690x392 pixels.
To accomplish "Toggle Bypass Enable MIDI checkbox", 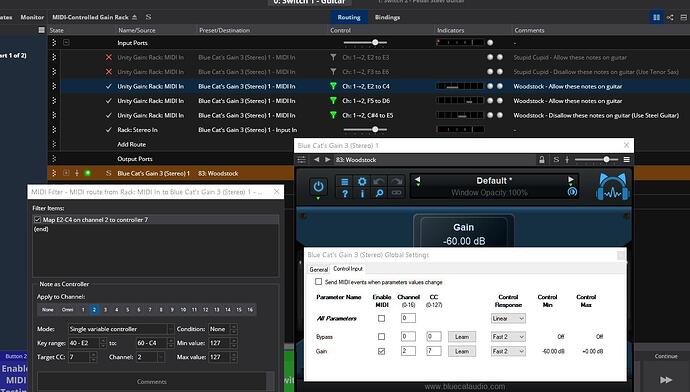I will pyautogui.click(x=382, y=337).
